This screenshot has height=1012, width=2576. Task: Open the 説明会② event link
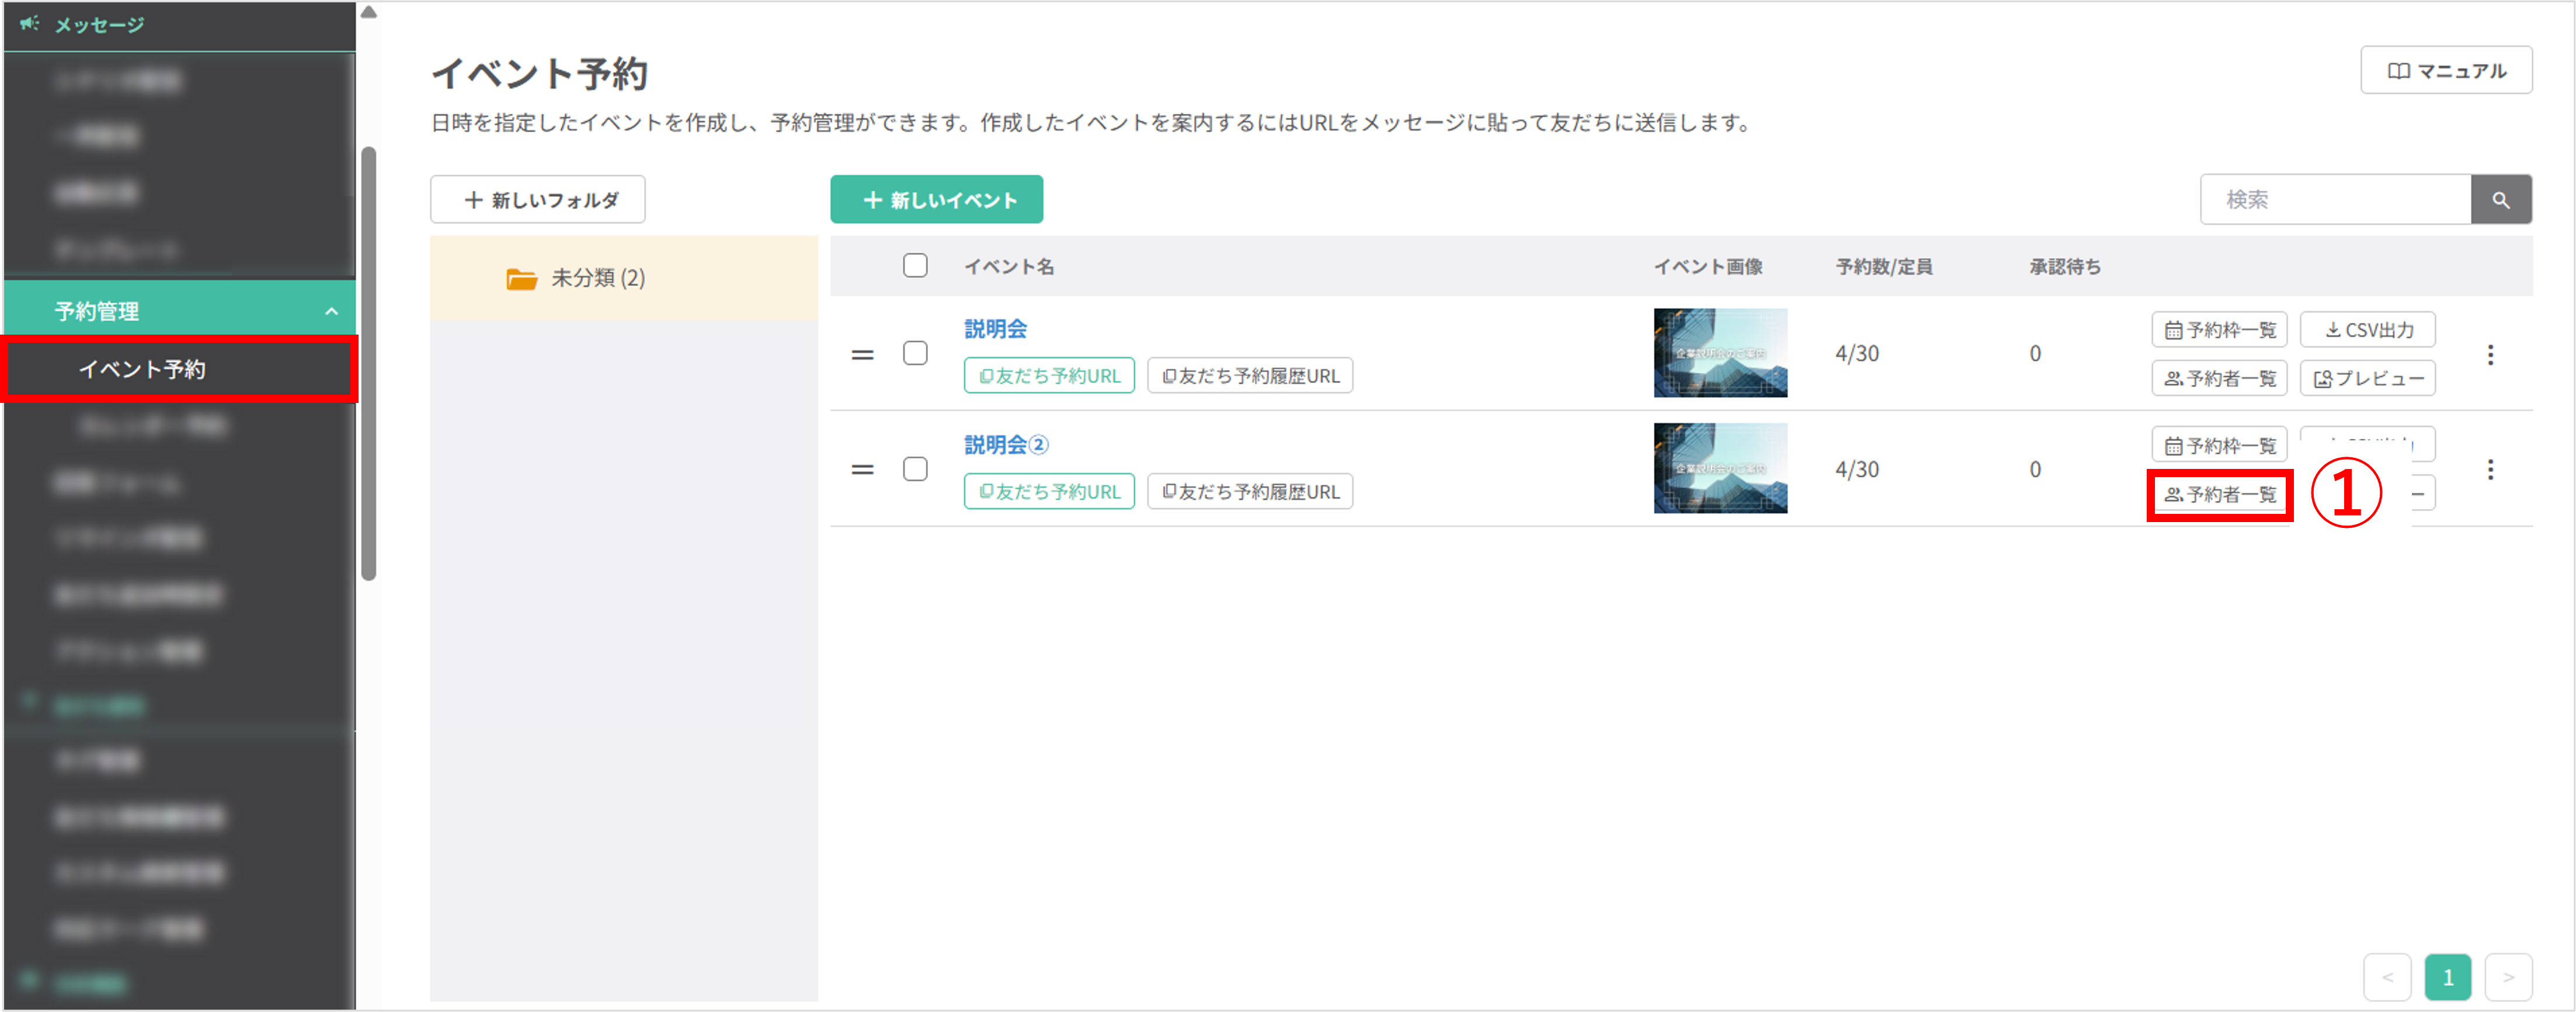tap(1006, 445)
